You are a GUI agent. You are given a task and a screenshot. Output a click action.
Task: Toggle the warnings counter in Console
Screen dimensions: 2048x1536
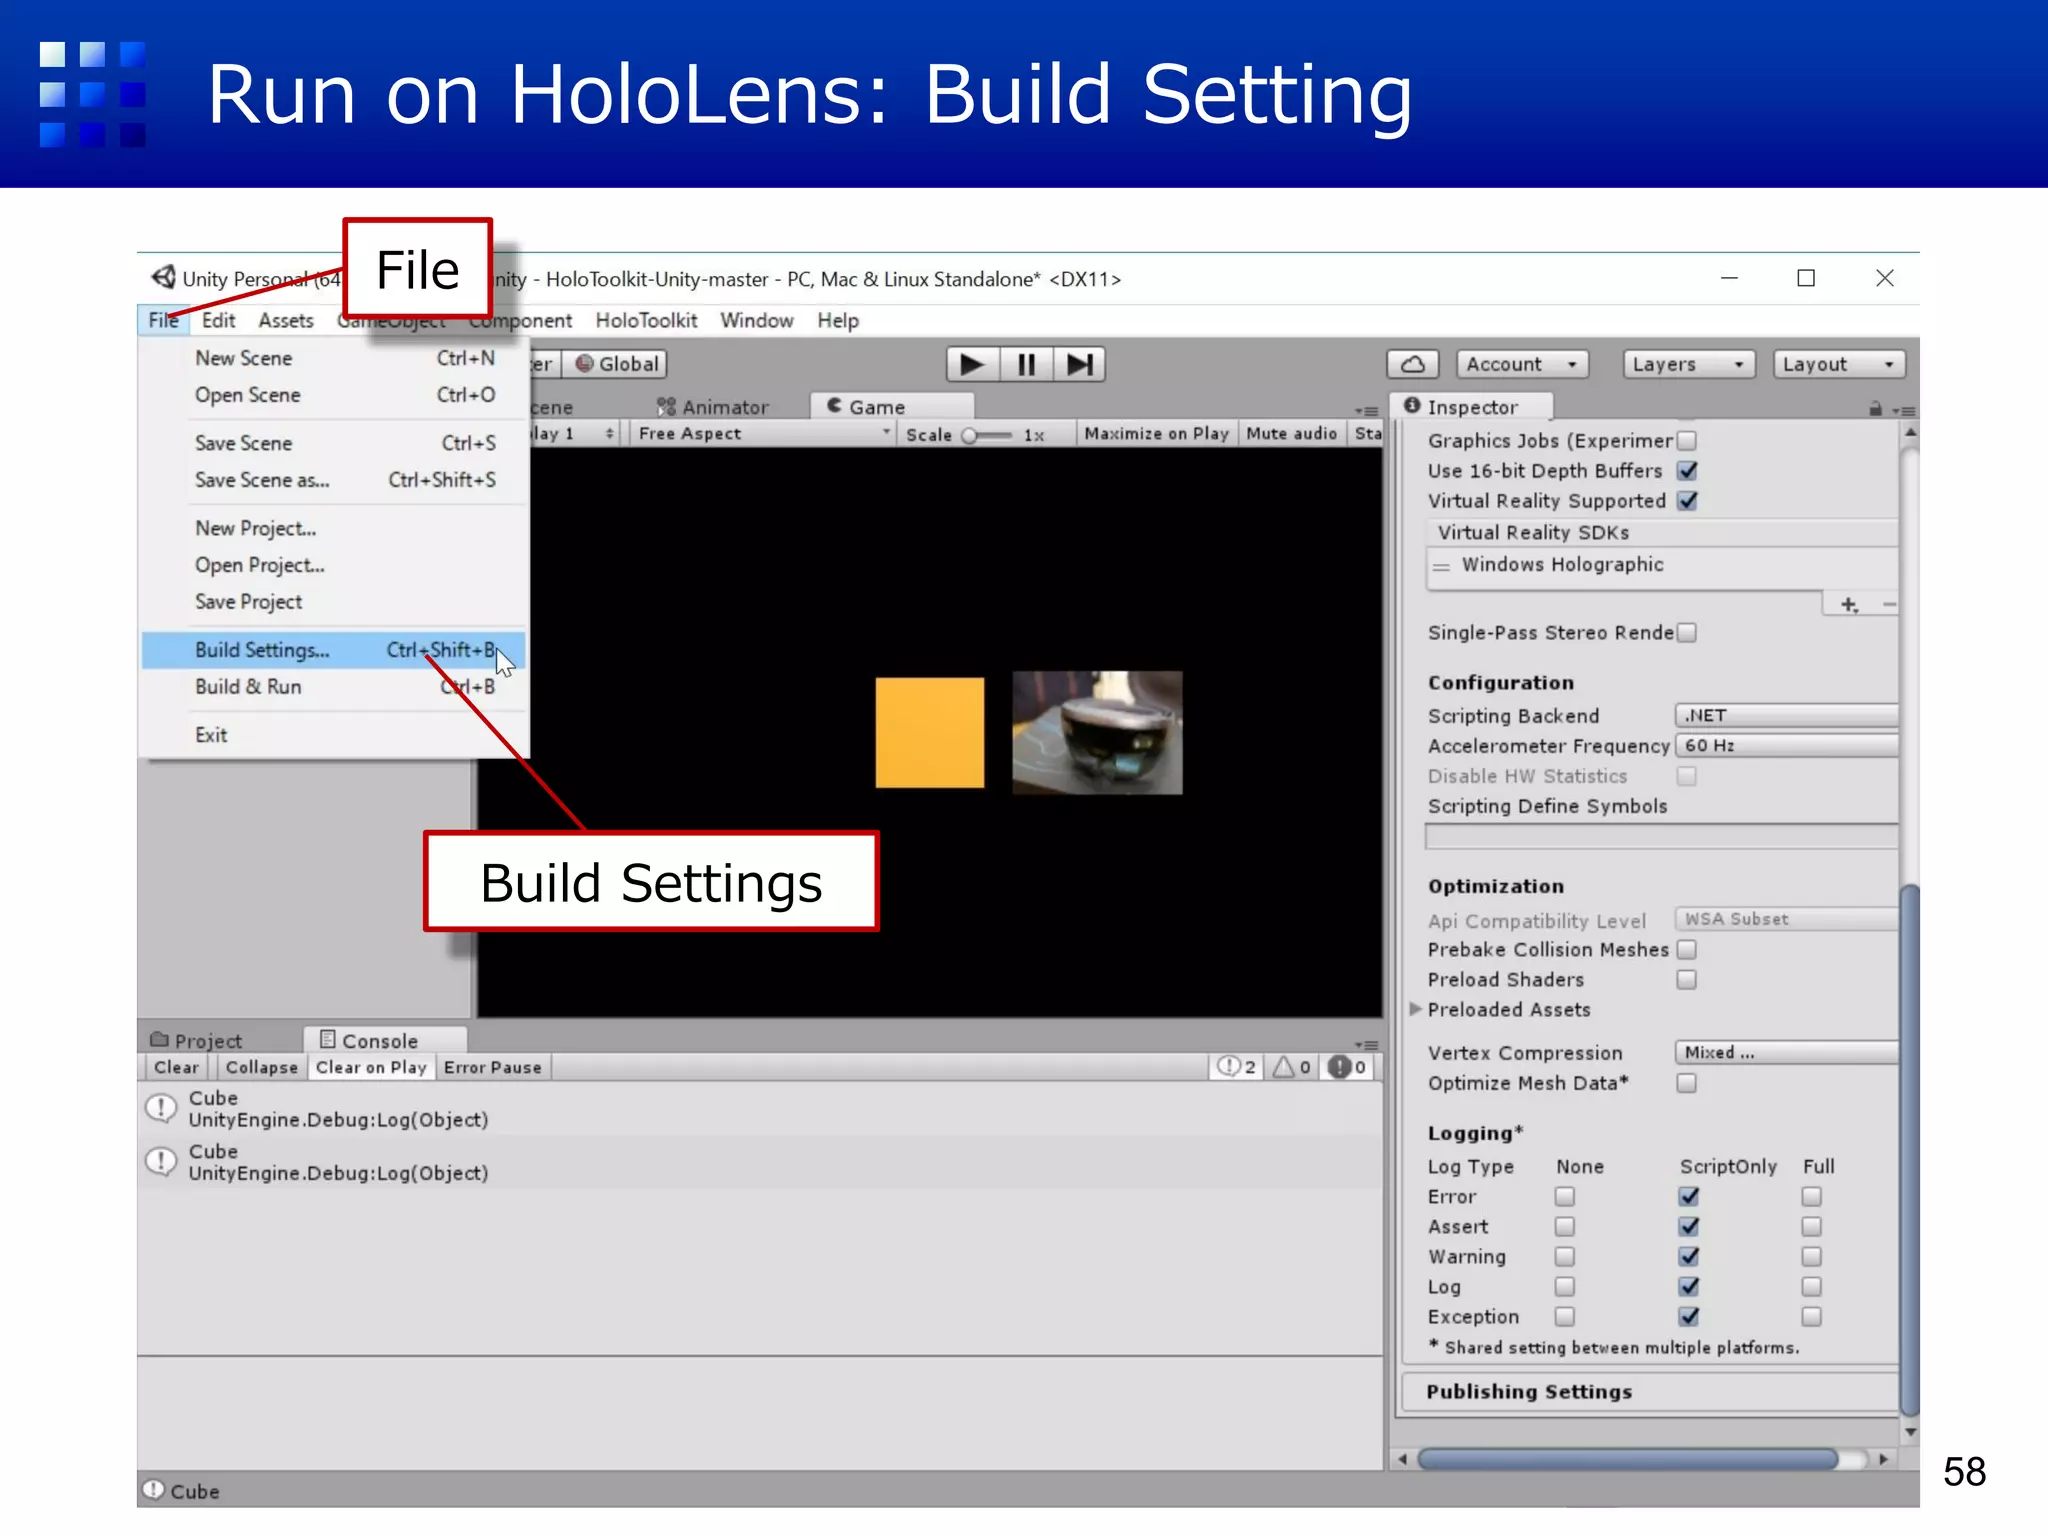click(1292, 1067)
